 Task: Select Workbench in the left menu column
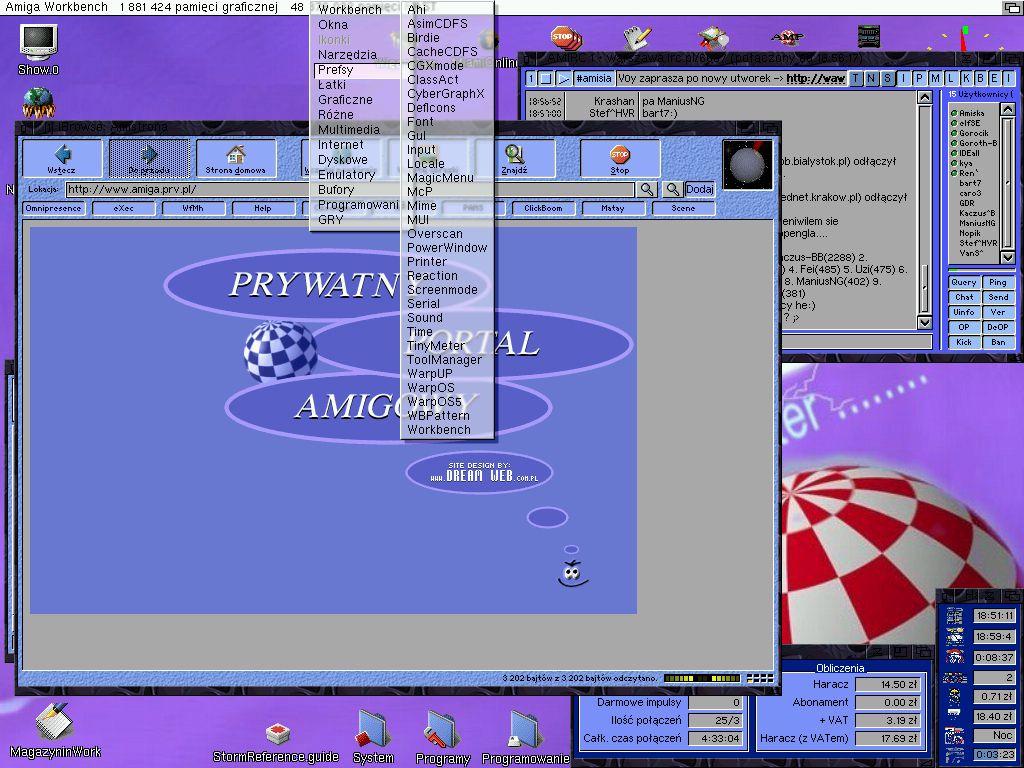pos(350,10)
